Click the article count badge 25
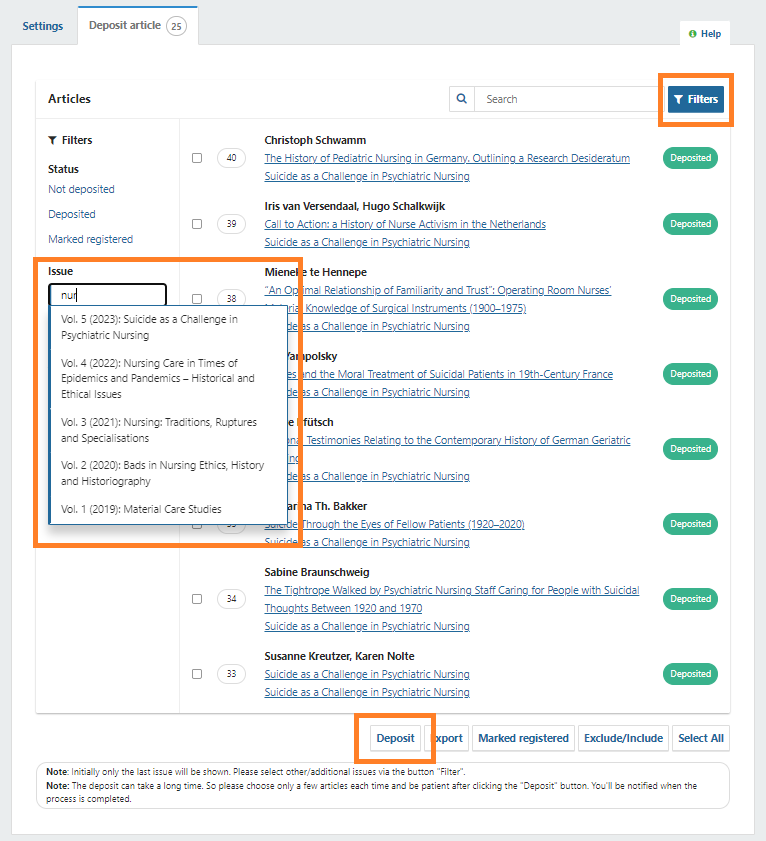Screen dimensions: 766x841 (176, 26)
